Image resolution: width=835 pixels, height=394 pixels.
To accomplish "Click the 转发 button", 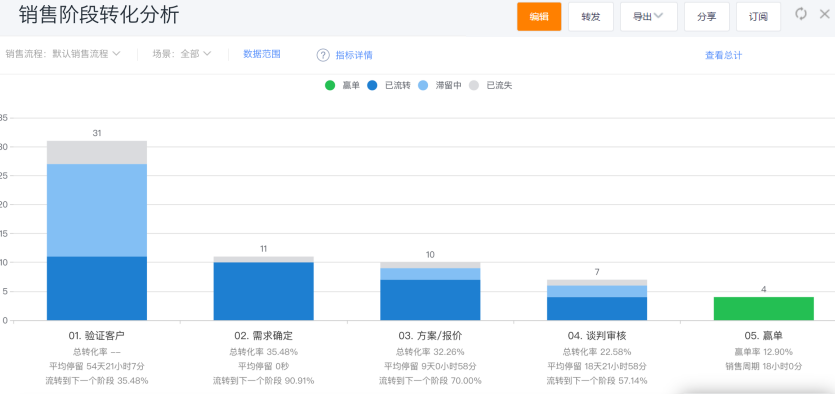I will click(x=591, y=17).
